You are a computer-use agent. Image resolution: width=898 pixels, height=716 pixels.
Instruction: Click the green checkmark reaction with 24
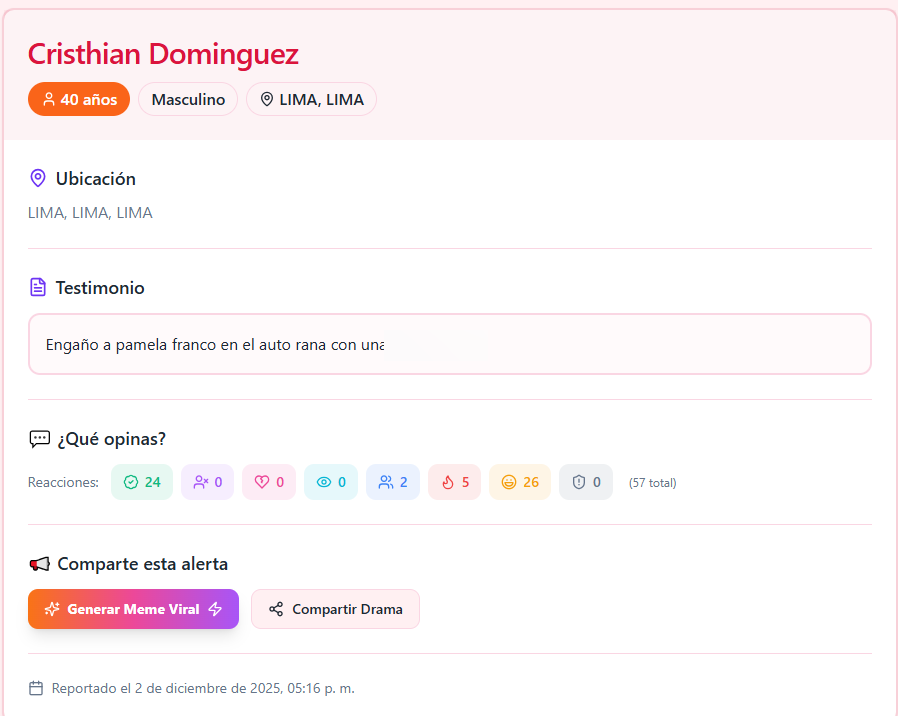142,482
